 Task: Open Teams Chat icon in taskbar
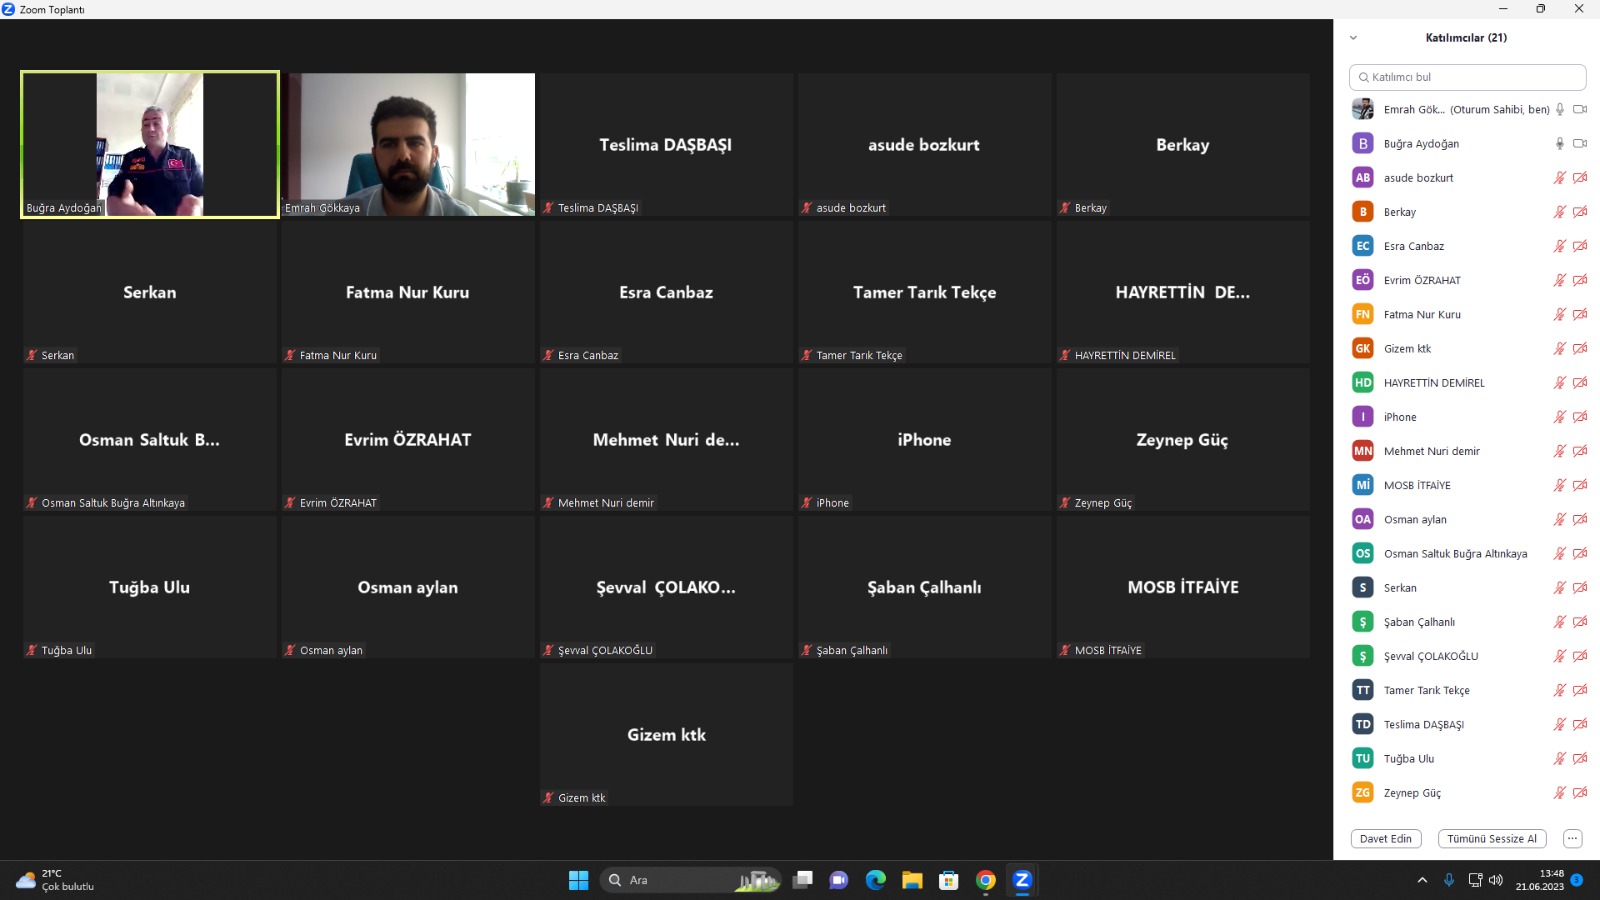(839, 880)
